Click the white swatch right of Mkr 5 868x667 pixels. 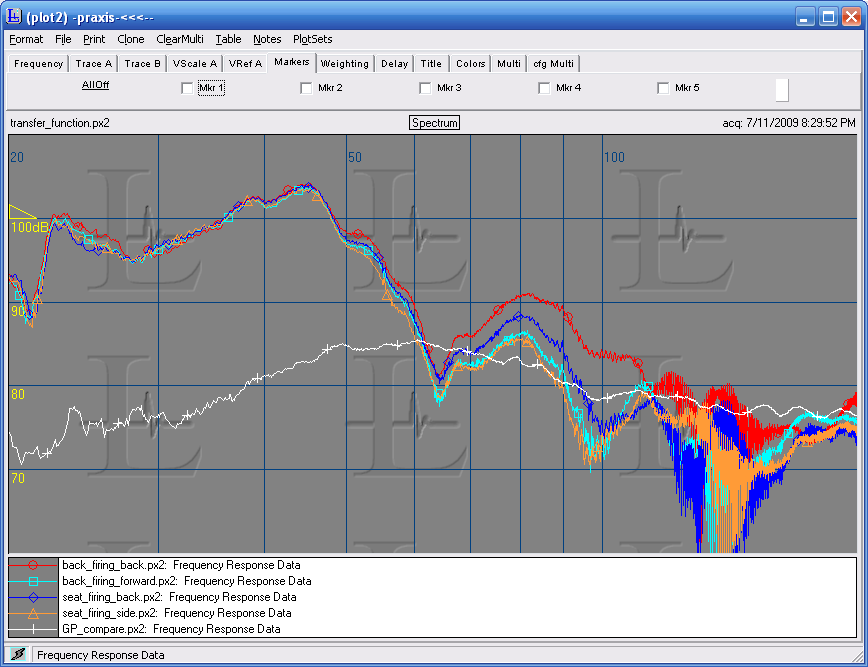pos(782,89)
